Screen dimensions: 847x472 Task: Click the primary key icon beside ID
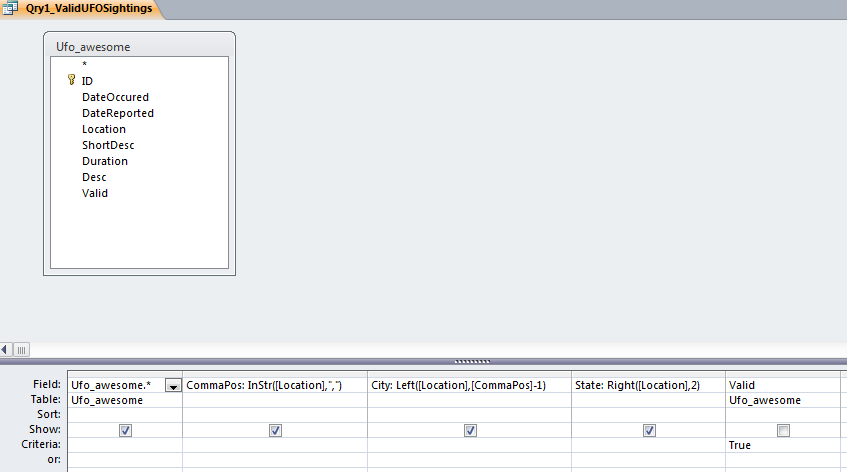(71, 80)
